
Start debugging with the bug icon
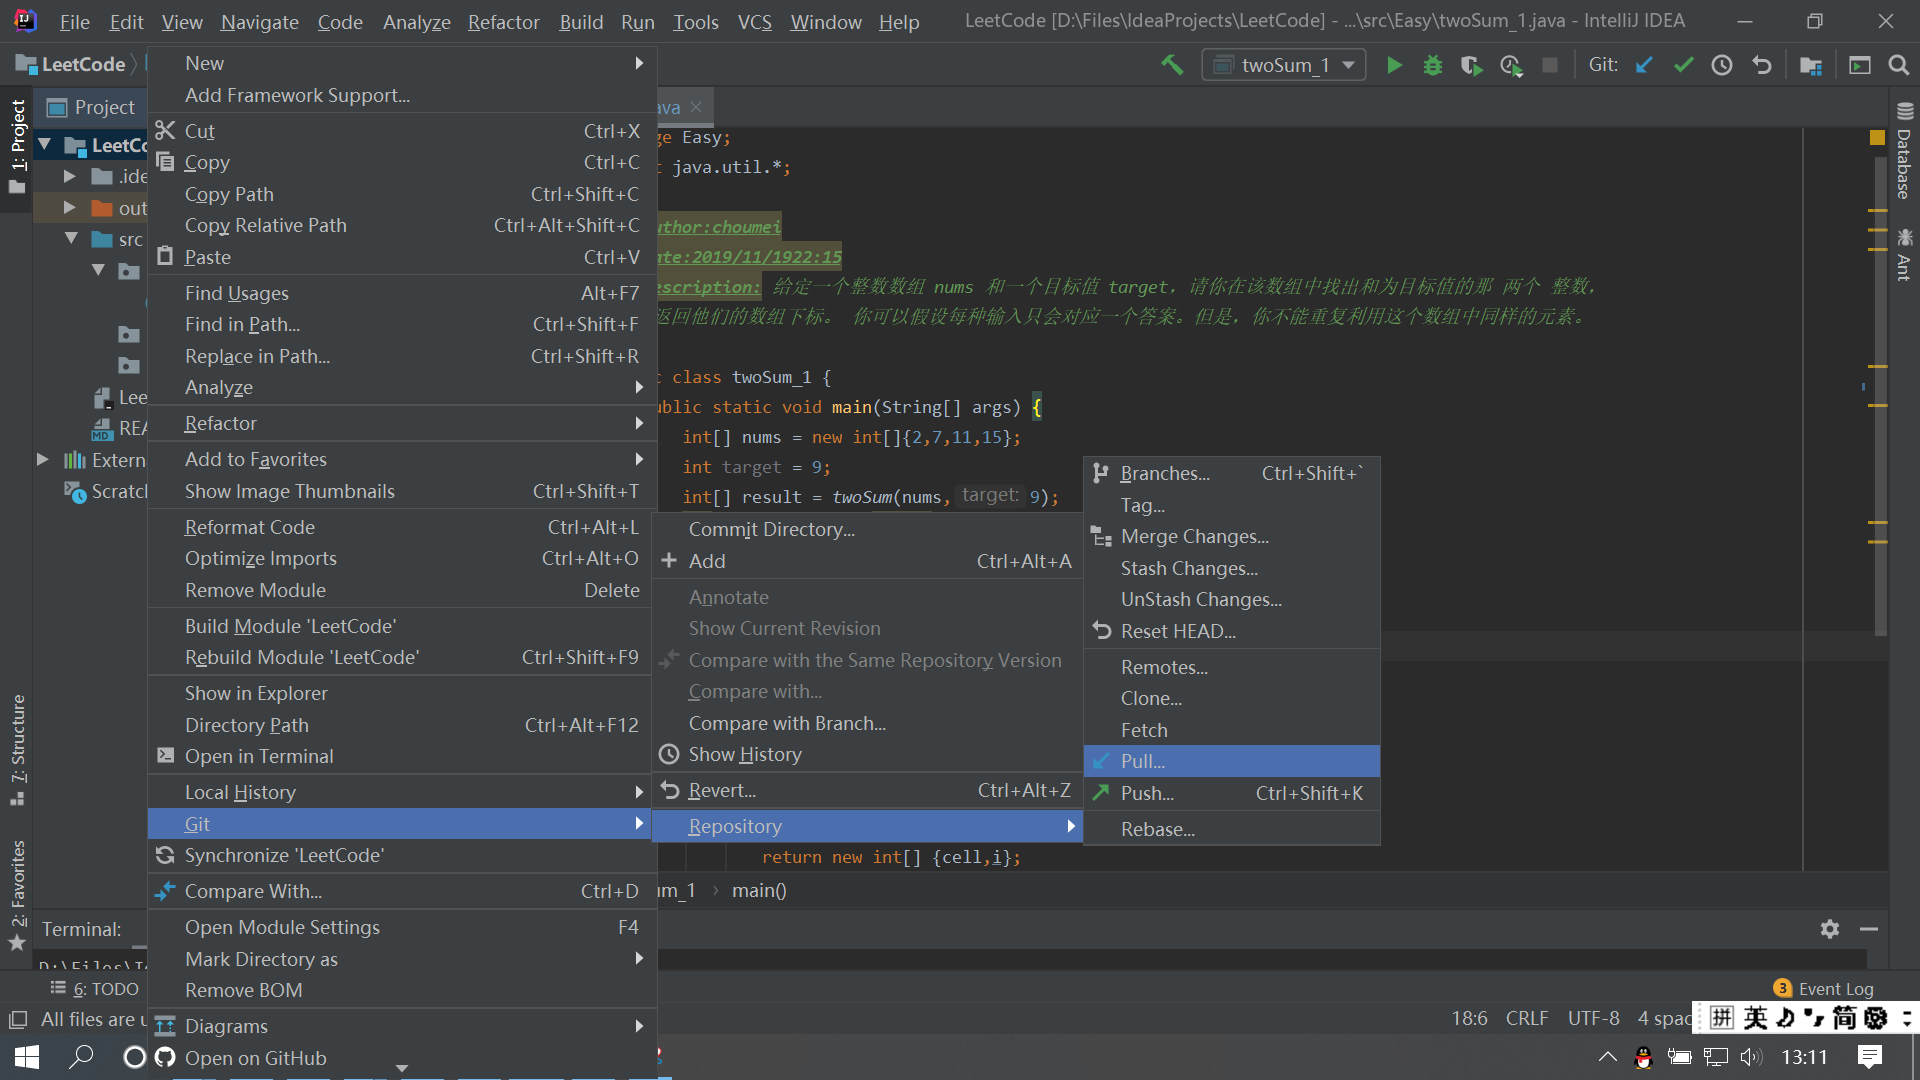tap(1433, 65)
